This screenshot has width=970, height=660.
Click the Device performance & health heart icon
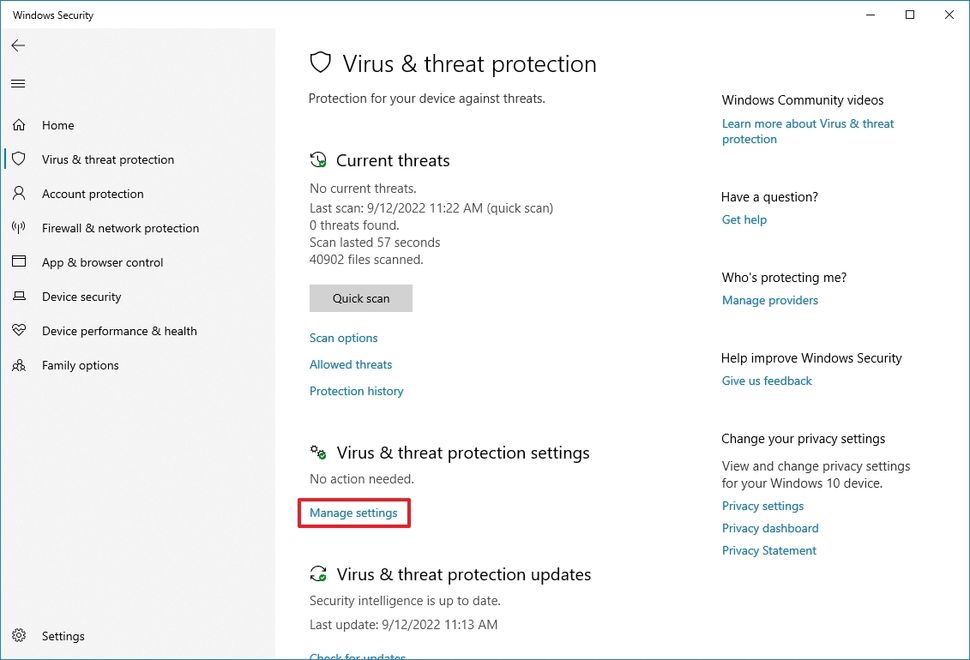(x=20, y=331)
